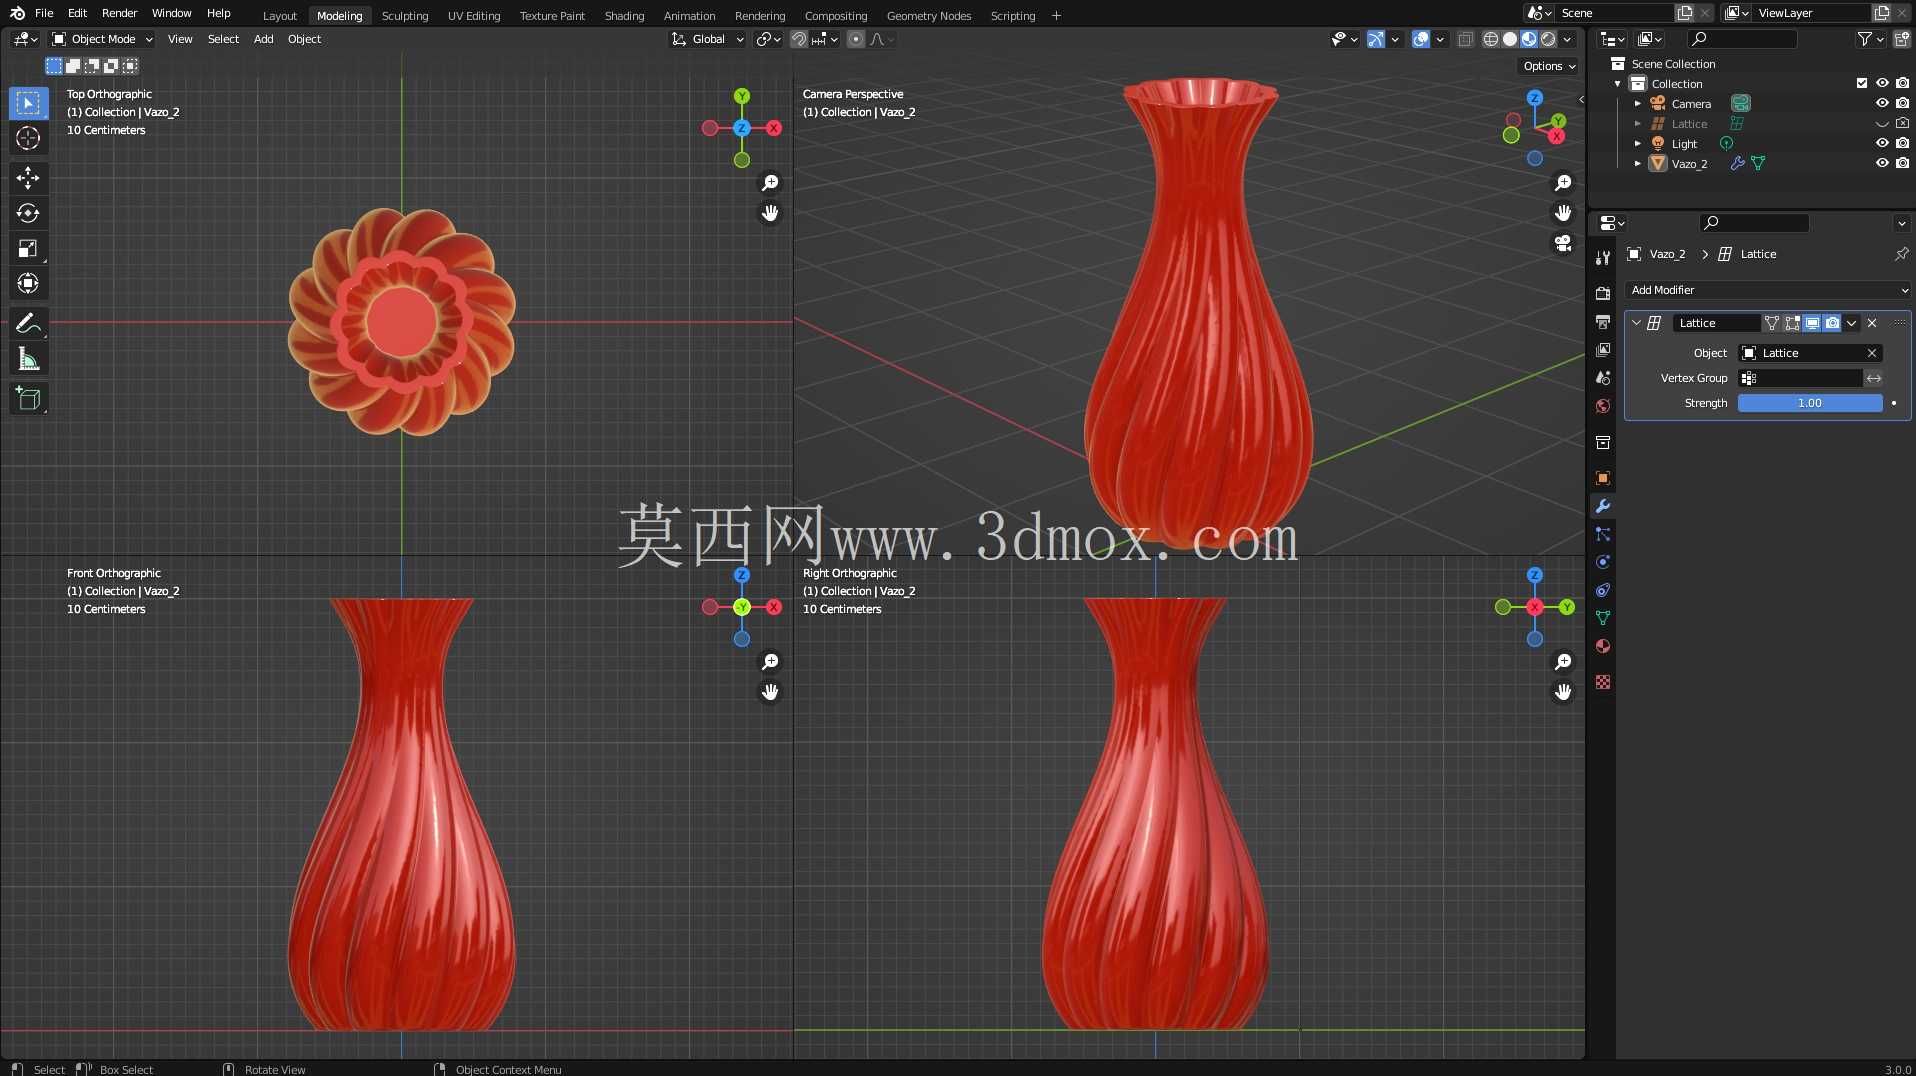Toggle visibility of the Light object
This screenshot has height=1076, width=1916.
coord(1882,143)
